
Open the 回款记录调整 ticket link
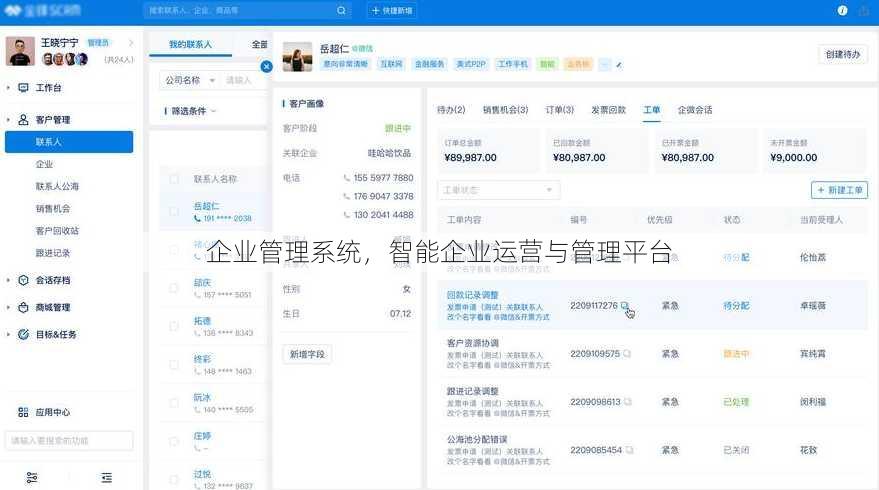[472, 295]
